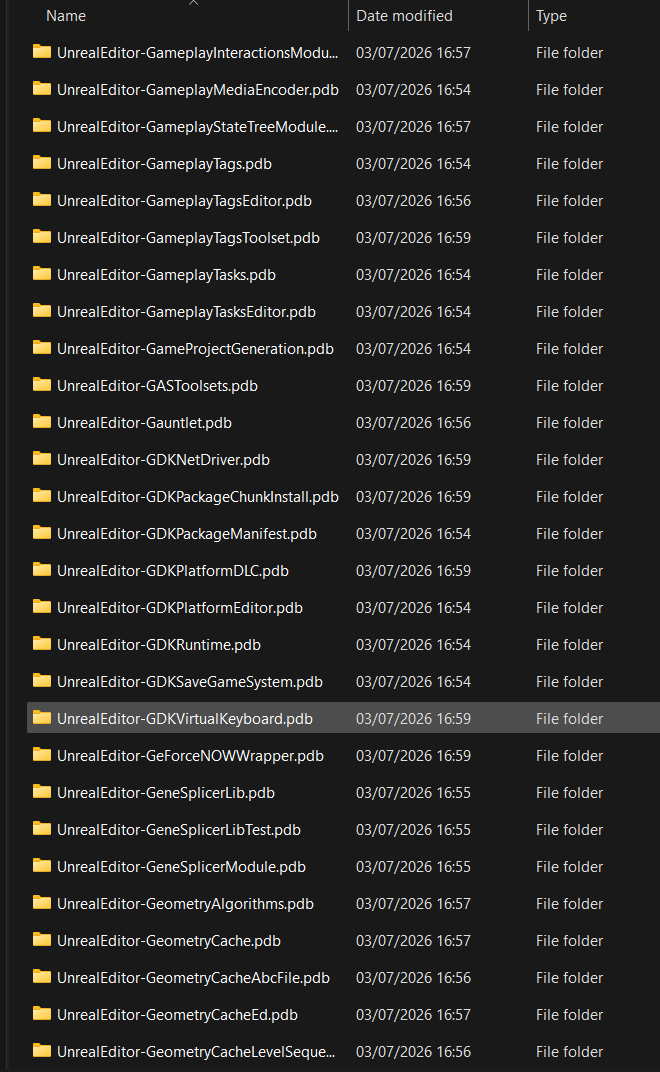
Task: Select UnrealEditor-GameplayTasksEditor.pdb name
Action: (186, 311)
